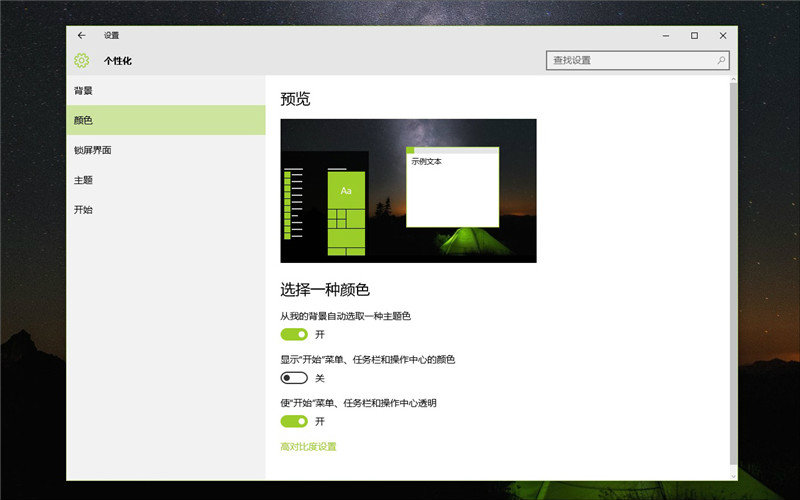800x500 pixels.
Task: Click the 查找设置 search field
Action: click(630, 61)
